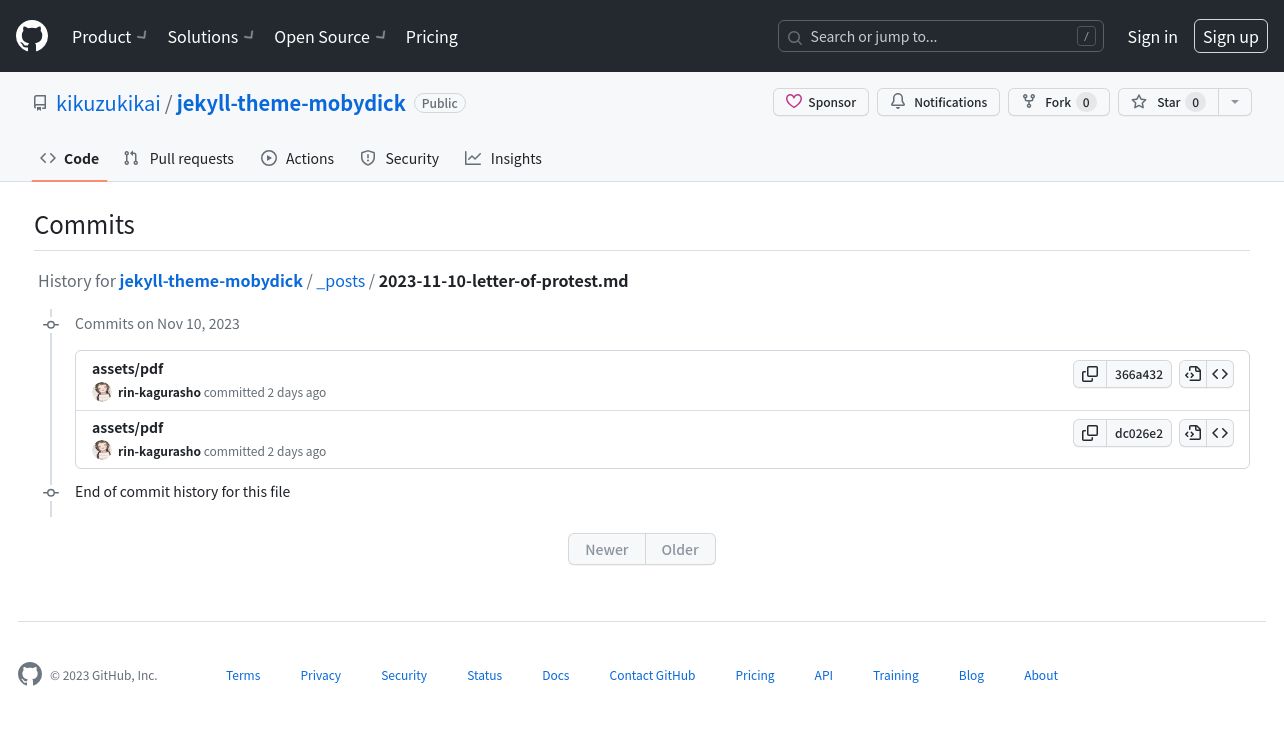The height and width of the screenshot is (736, 1284).
Task: Click the Newer pagination button
Action: pos(607,549)
